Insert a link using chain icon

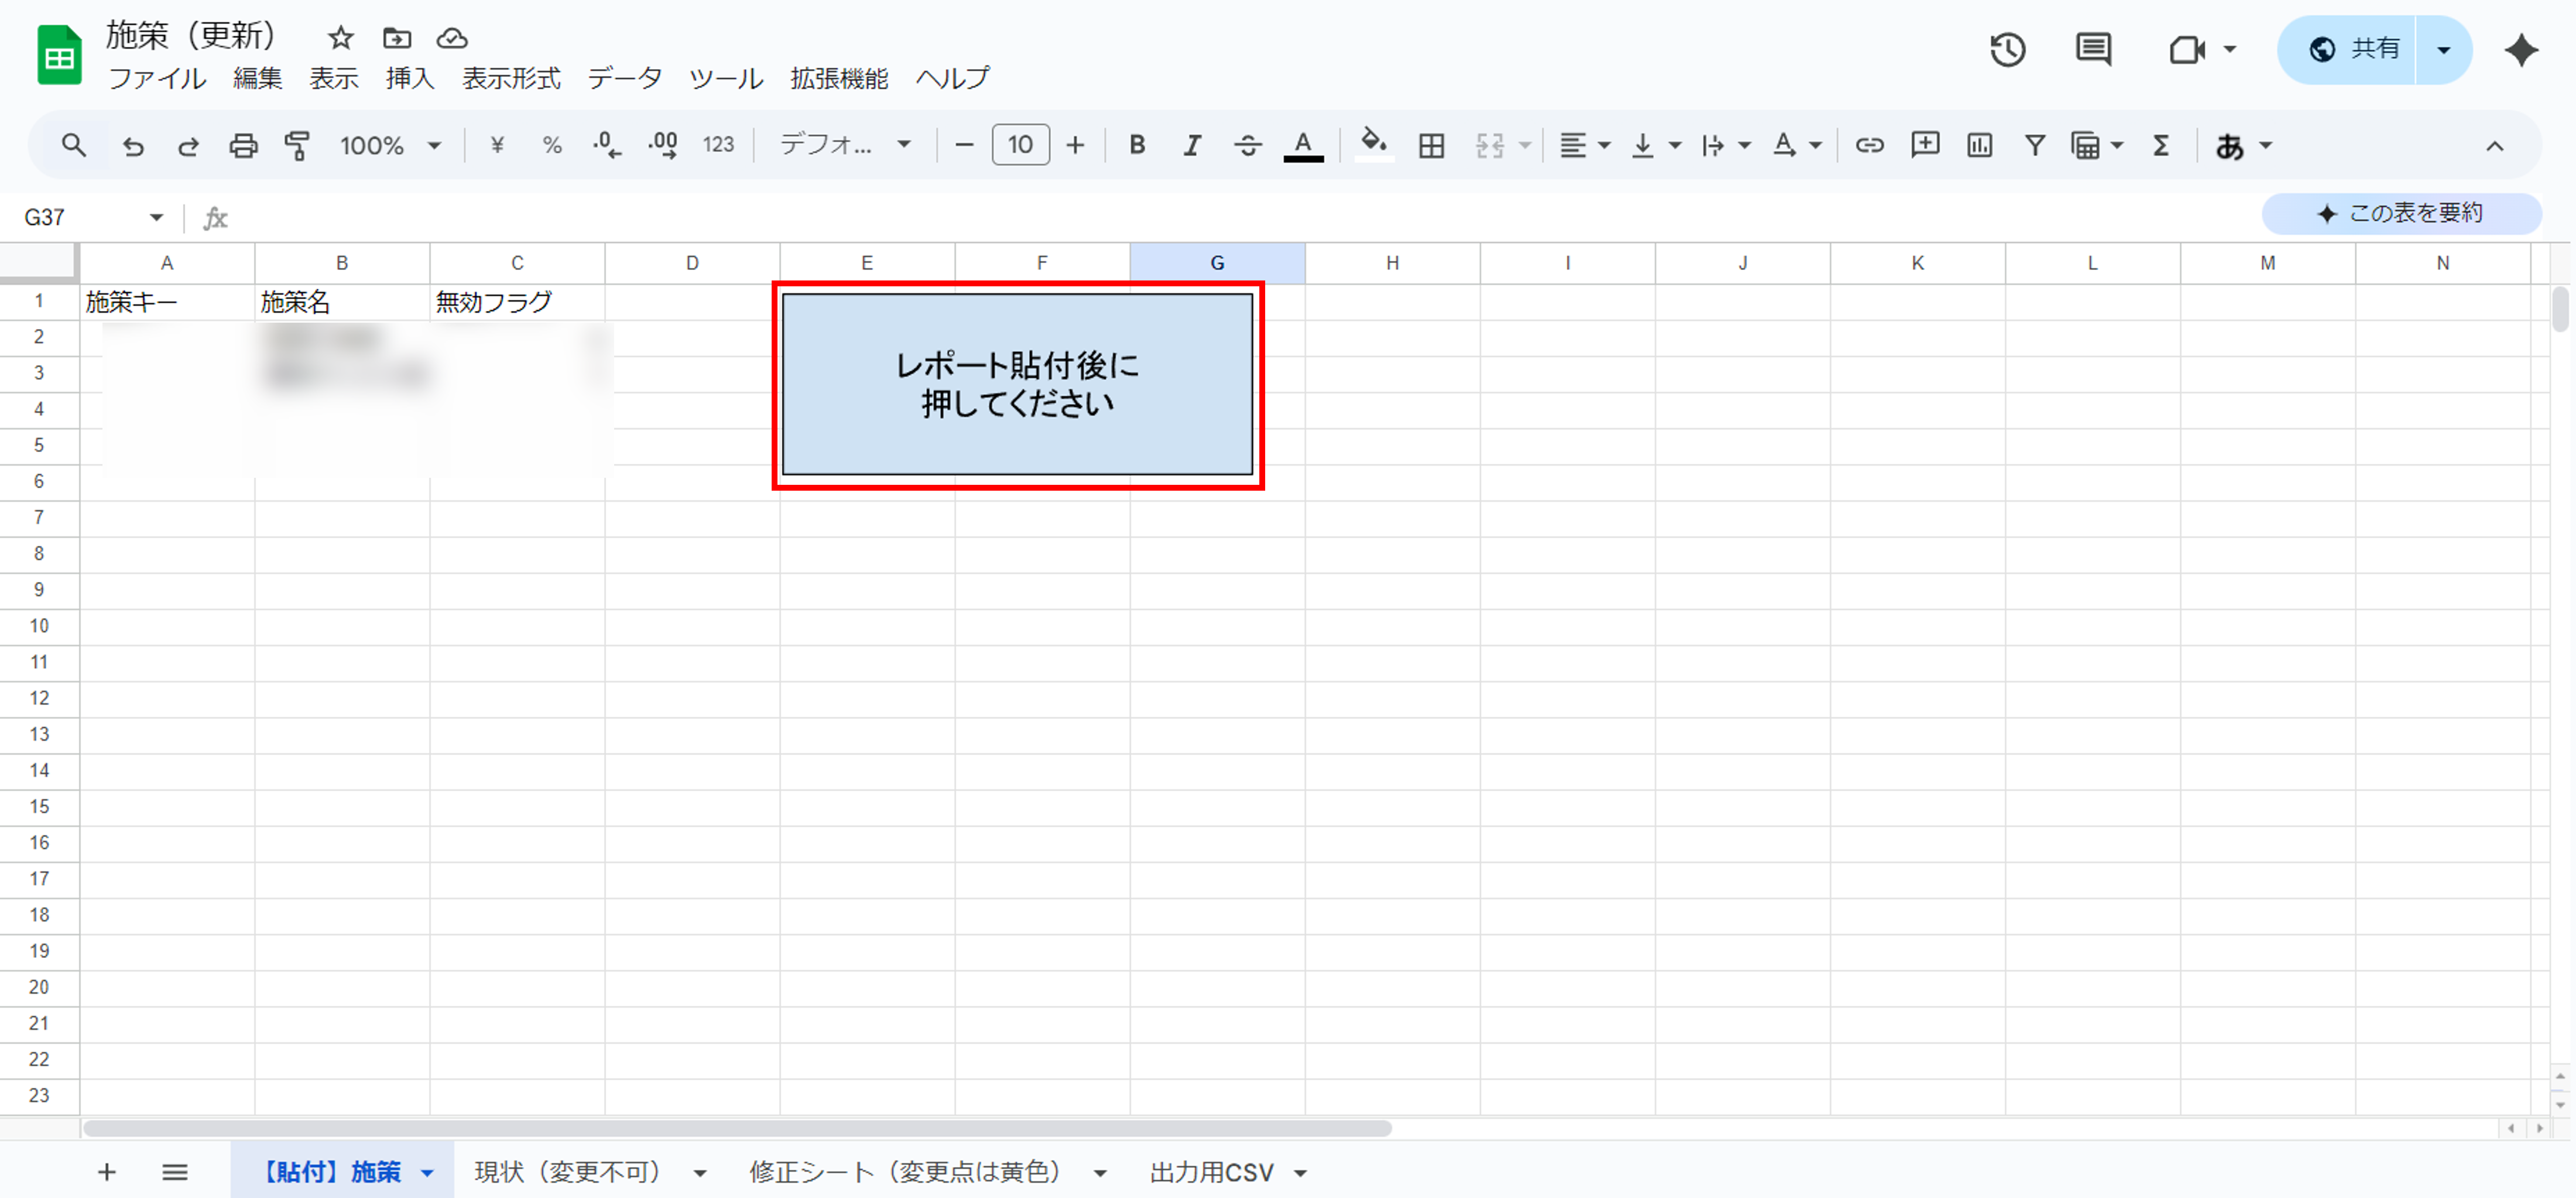(x=1869, y=145)
